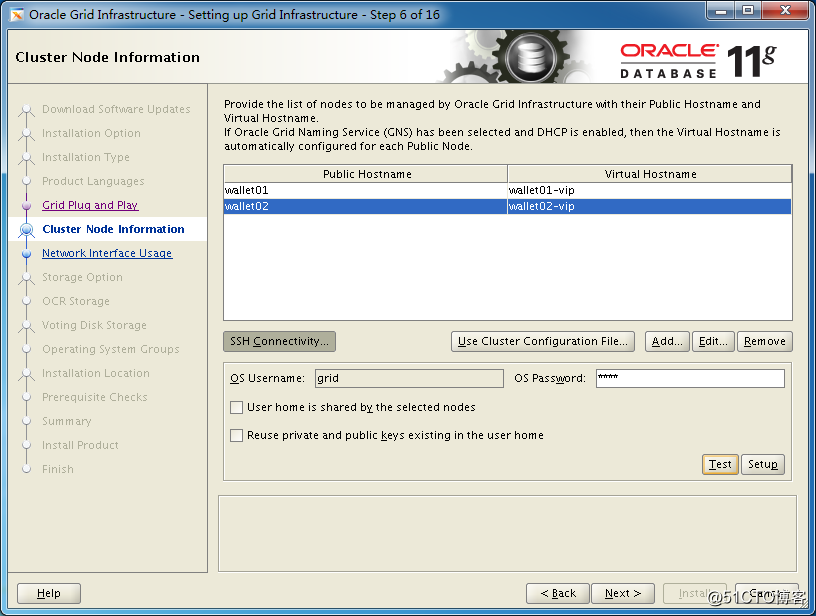Click the Product Languages step
This screenshot has height=616, width=816.
tap(93, 181)
